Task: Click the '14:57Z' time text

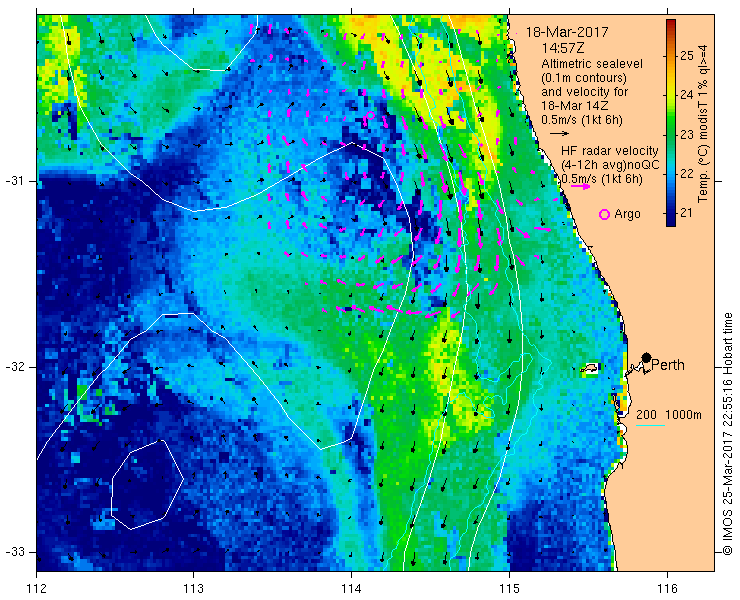Action: [x=562, y=48]
